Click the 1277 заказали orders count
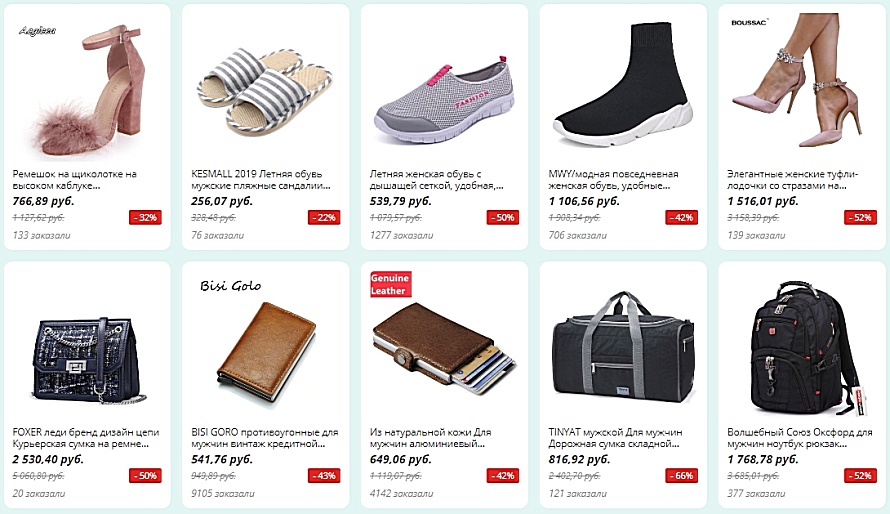The image size is (890, 514). pos(401,235)
